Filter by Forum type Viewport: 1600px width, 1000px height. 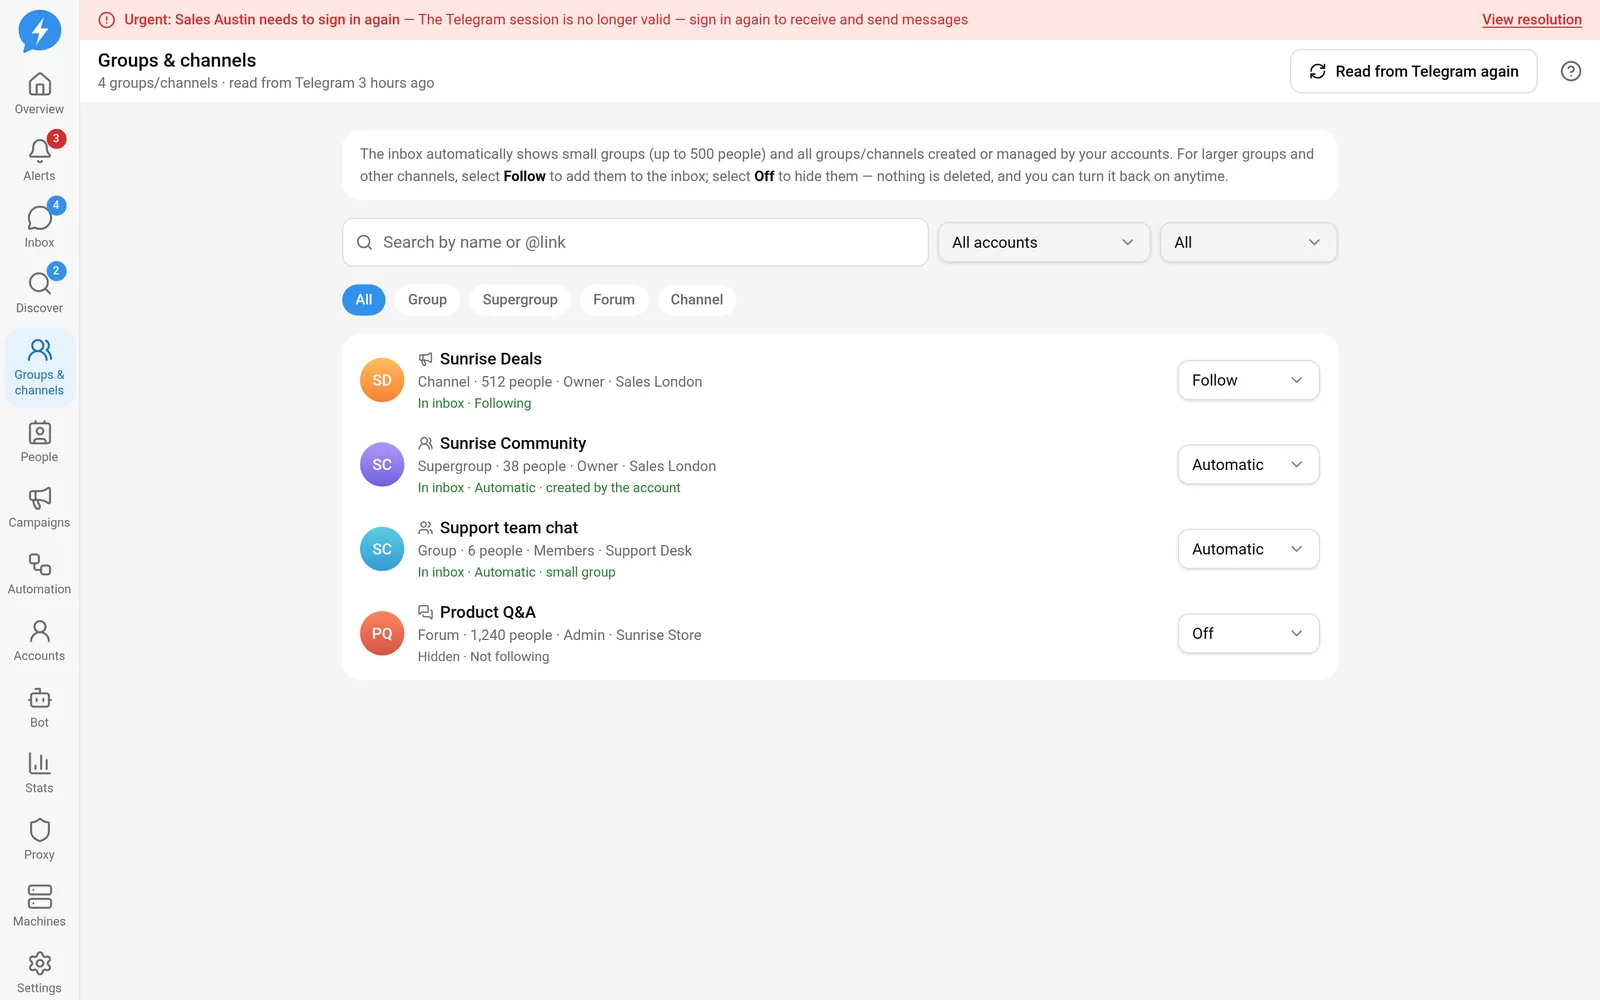(614, 300)
